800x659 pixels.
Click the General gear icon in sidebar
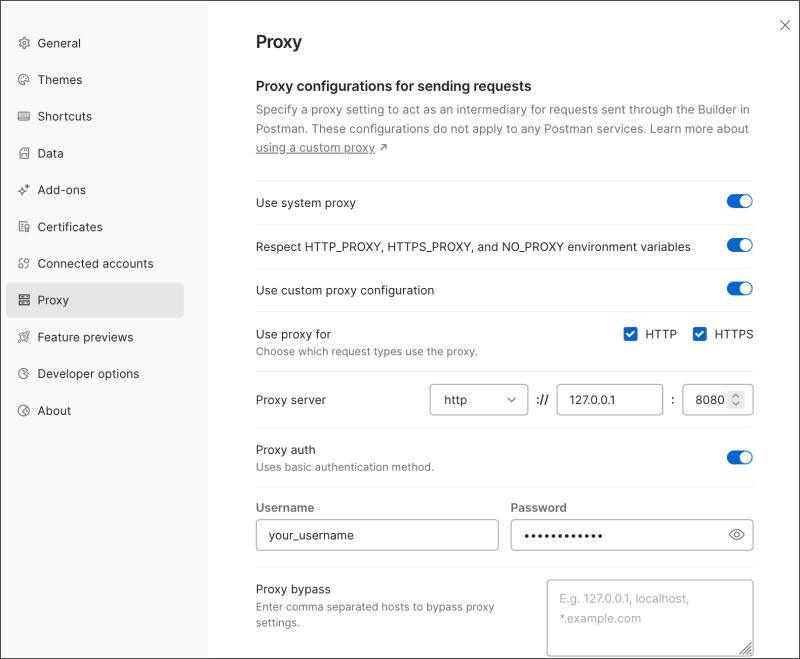coord(24,43)
